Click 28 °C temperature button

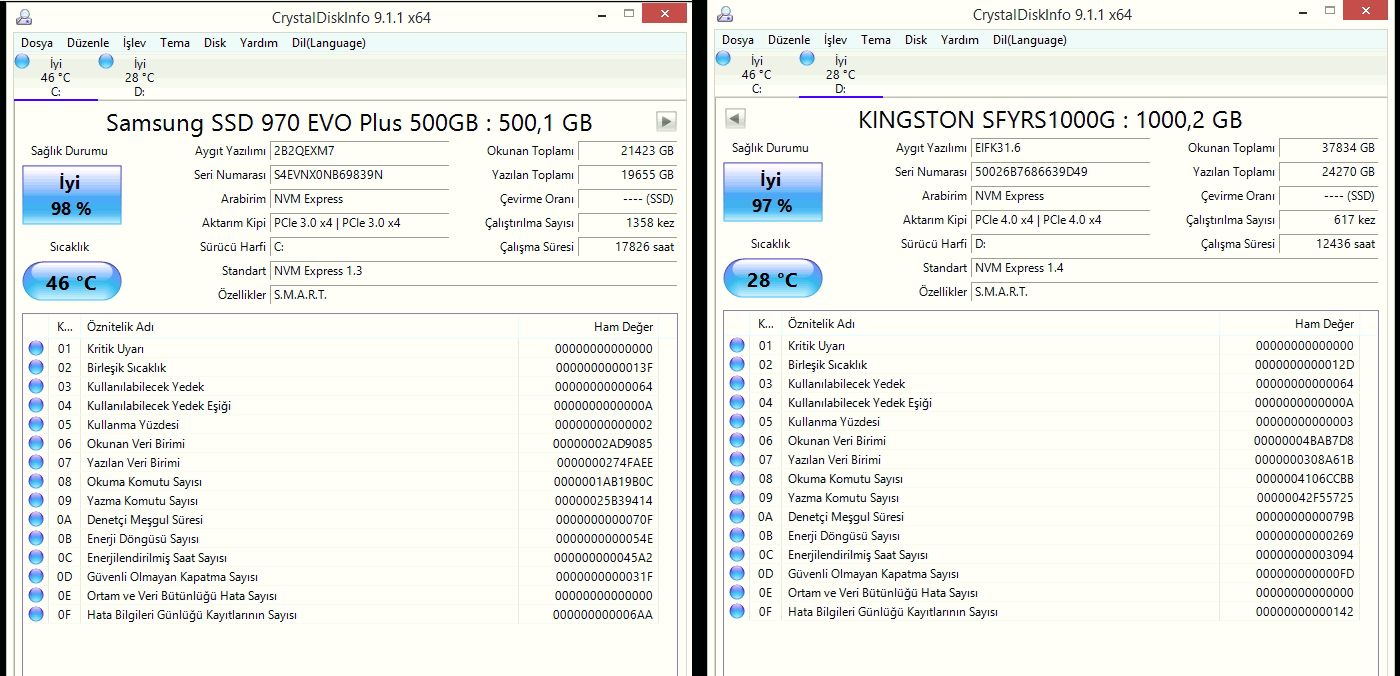[x=772, y=279]
